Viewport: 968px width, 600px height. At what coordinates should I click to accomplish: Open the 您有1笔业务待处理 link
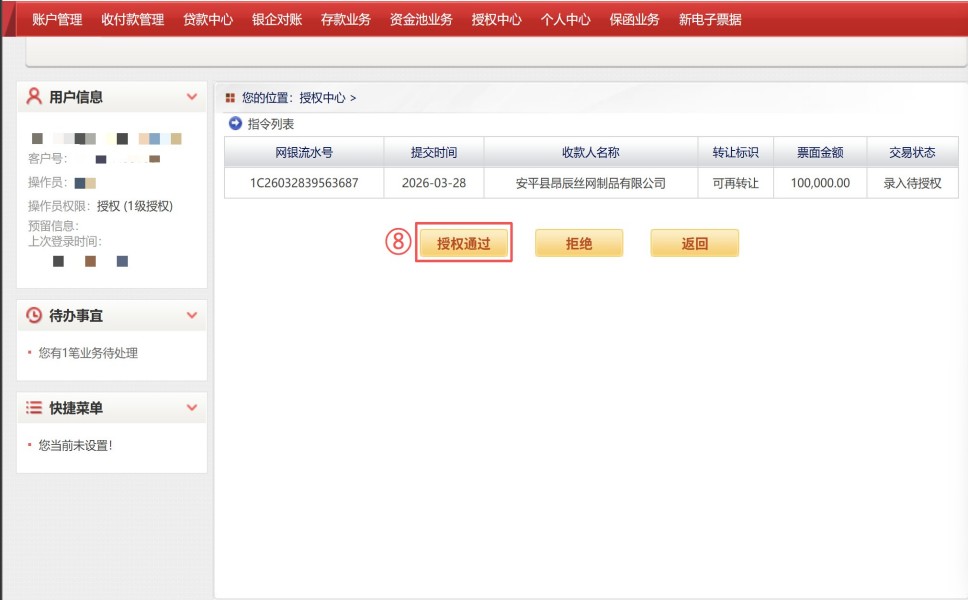[88, 353]
